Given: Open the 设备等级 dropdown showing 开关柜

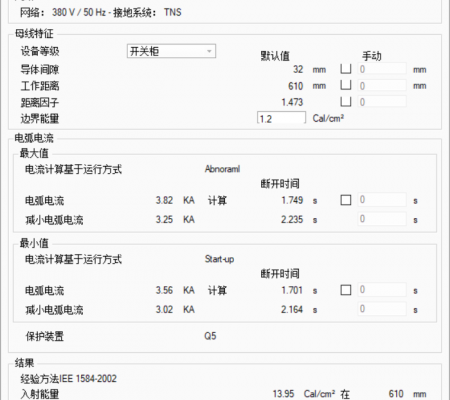Looking at the screenshot, I should [x=171, y=51].
